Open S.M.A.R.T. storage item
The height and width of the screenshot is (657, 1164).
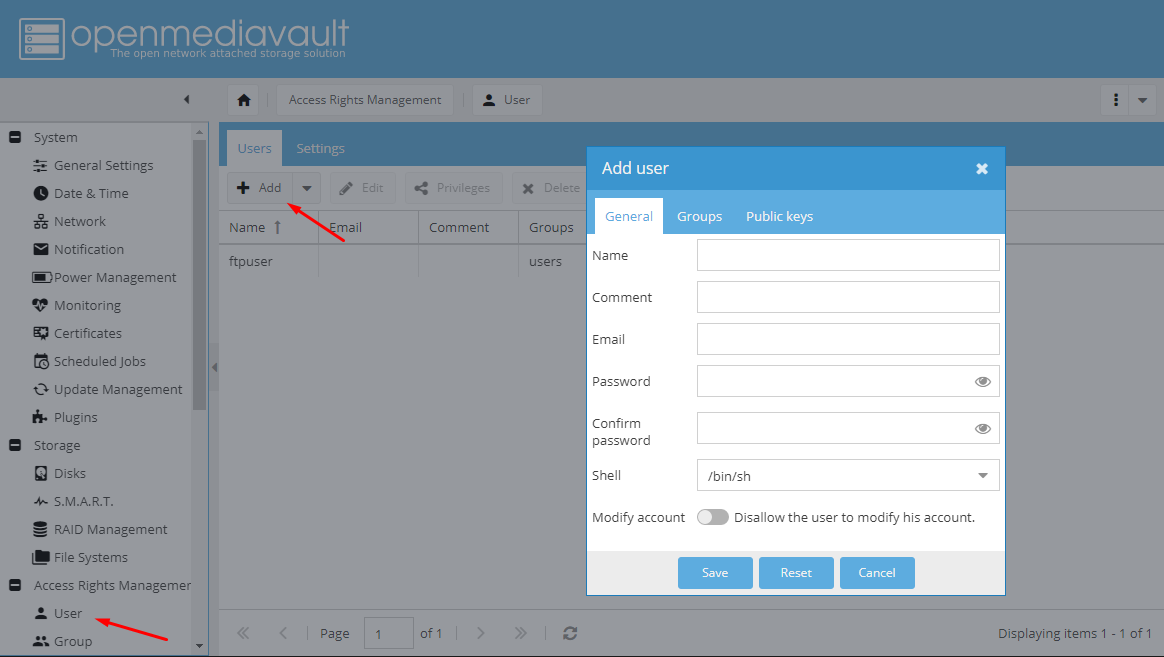pos(83,501)
